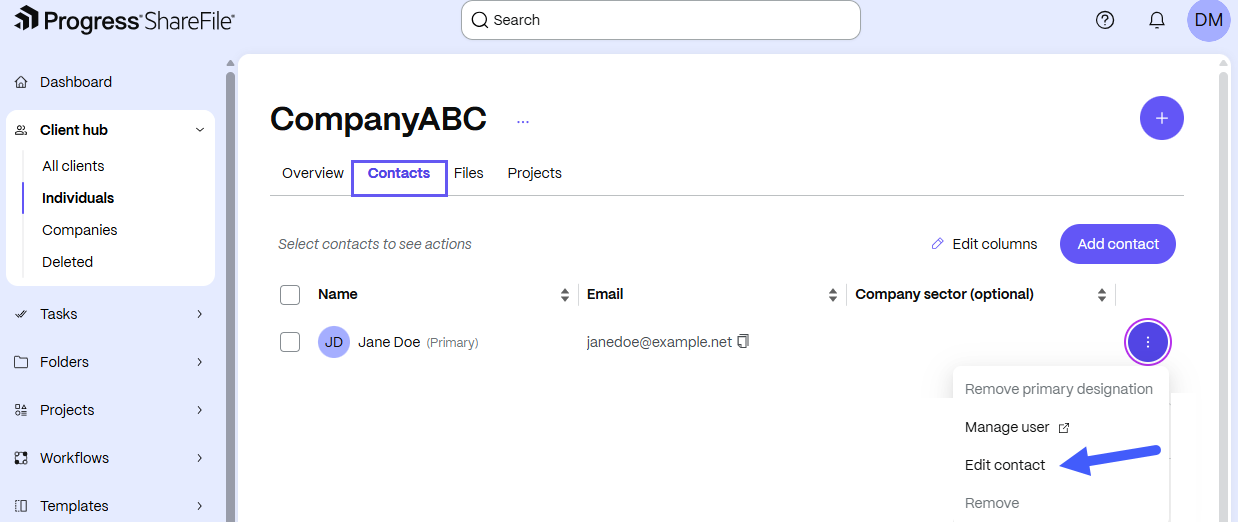Open the Projects tab of CompanyABC
Image resolution: width=1238 pixels, height=522 pixels.
coord(535,173)
